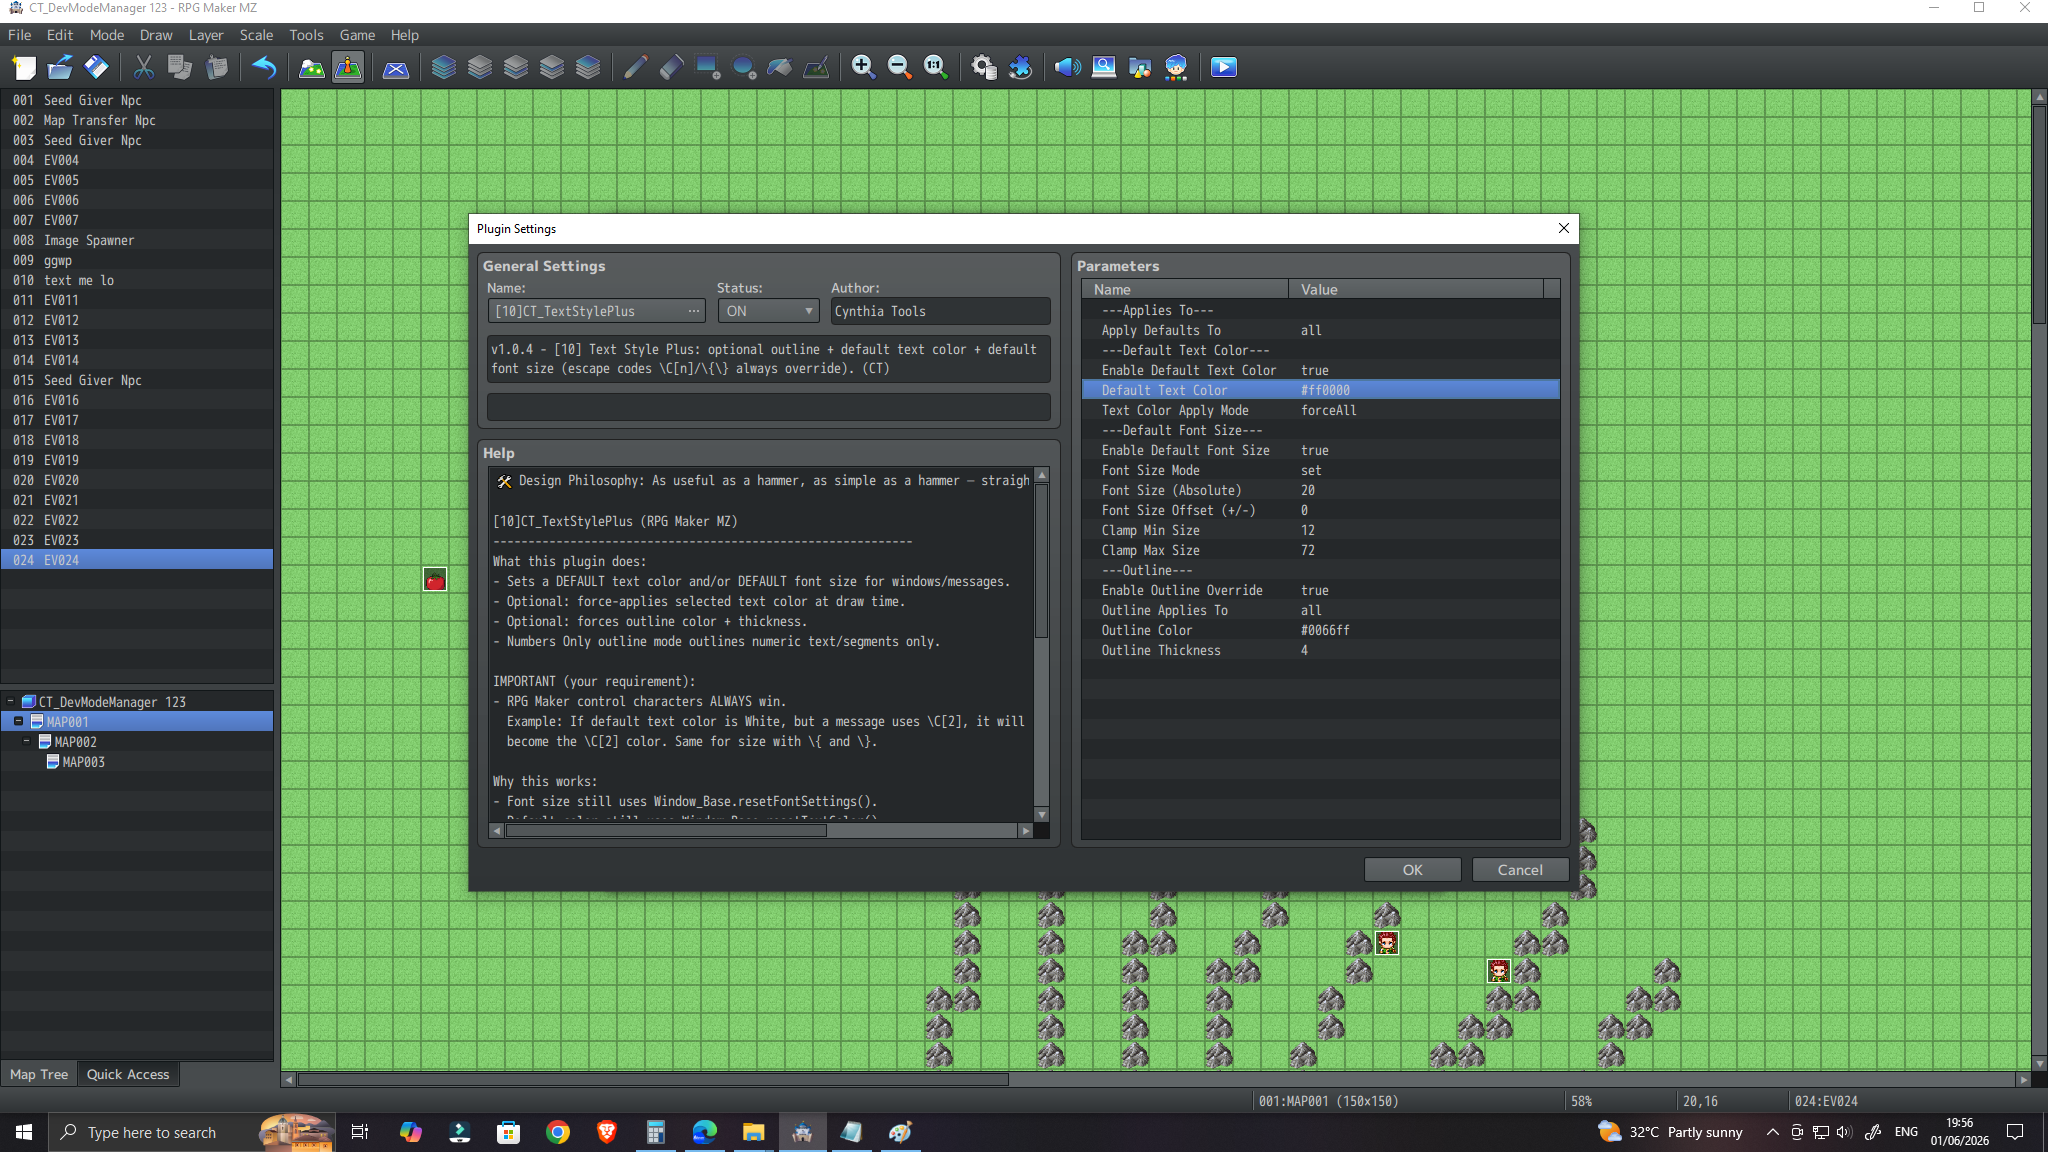Open Plugin Manager puzzle icon
This screenshot has height=1152, width=2048.
(1020, 67)
